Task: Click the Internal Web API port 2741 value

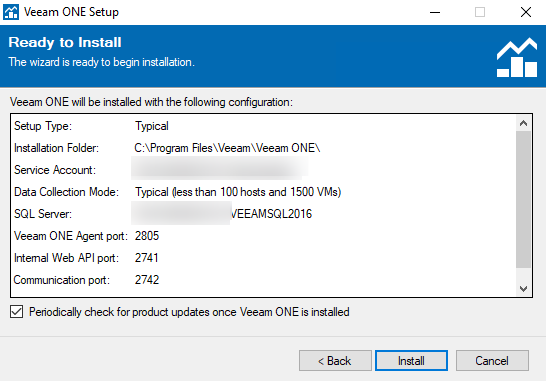Action: [x=146, y=258]
